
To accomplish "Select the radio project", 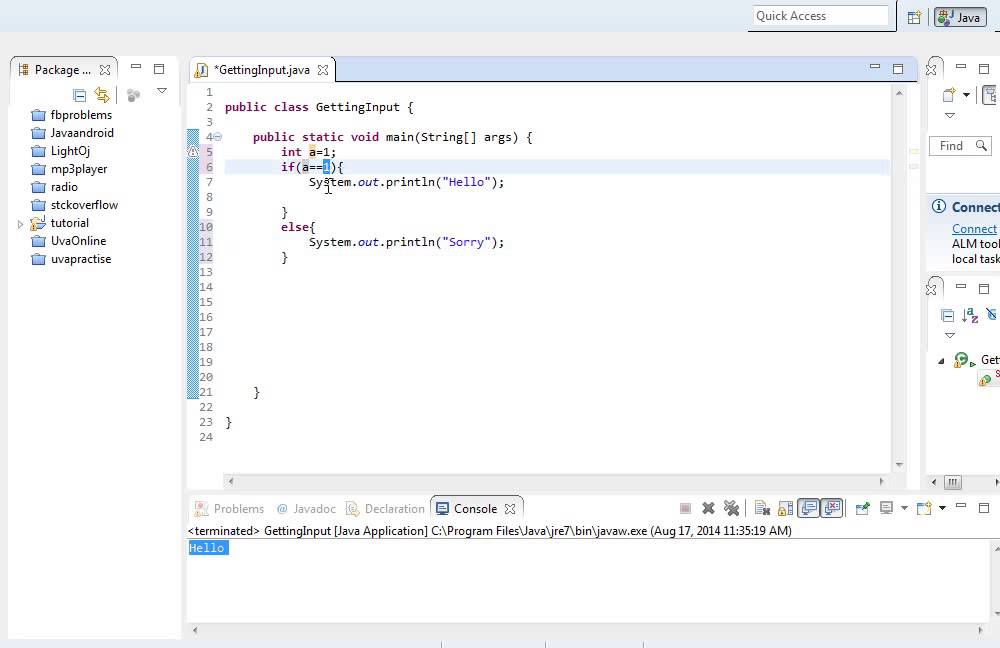I will tap(55, 187).
